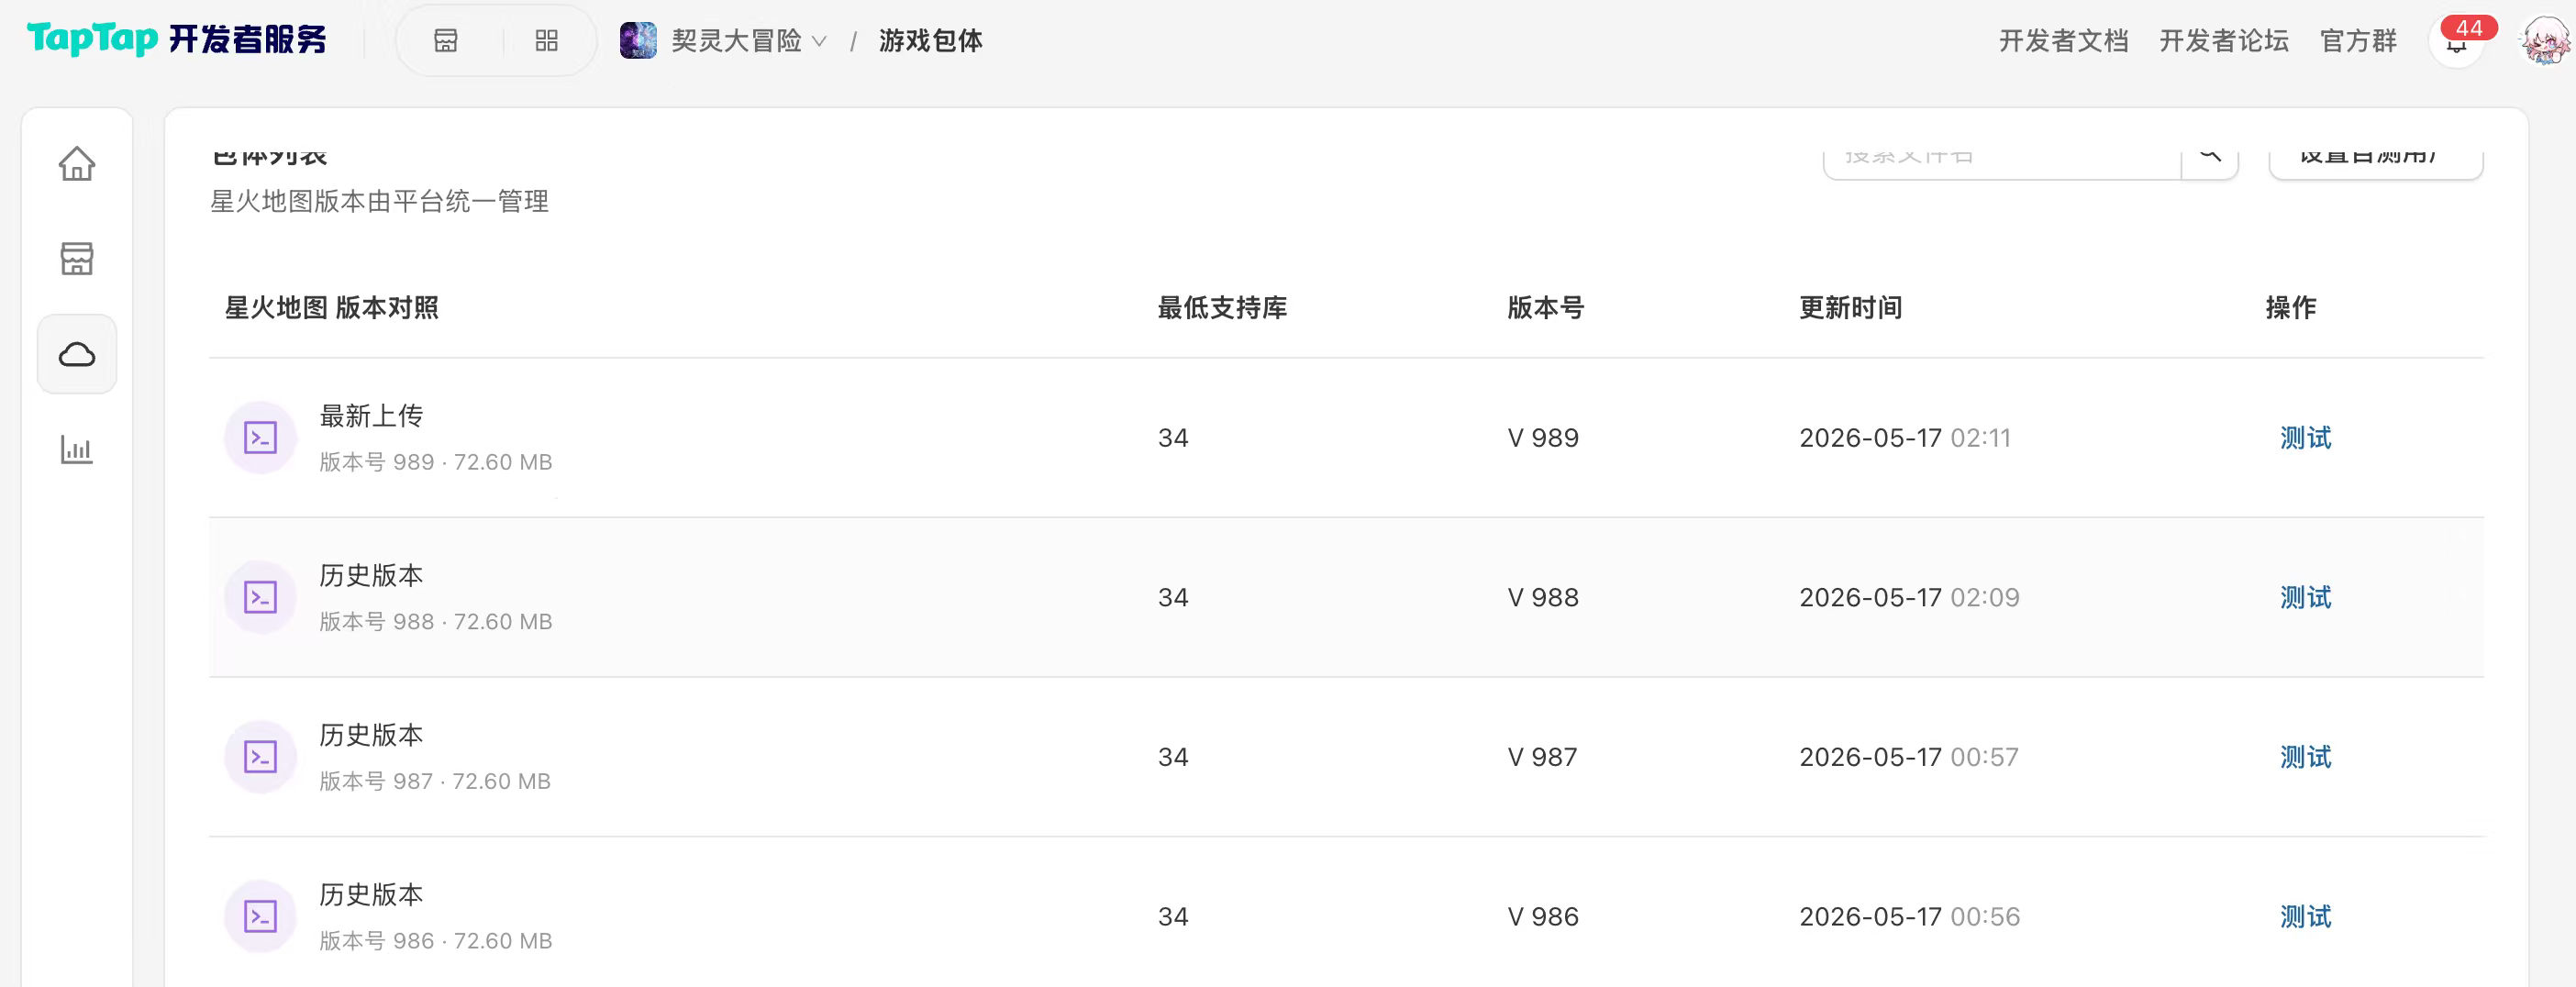This screenshot has width=2576, height=987.
Task: Click the storefront icon in header
Action: click(x=446, y=41)
